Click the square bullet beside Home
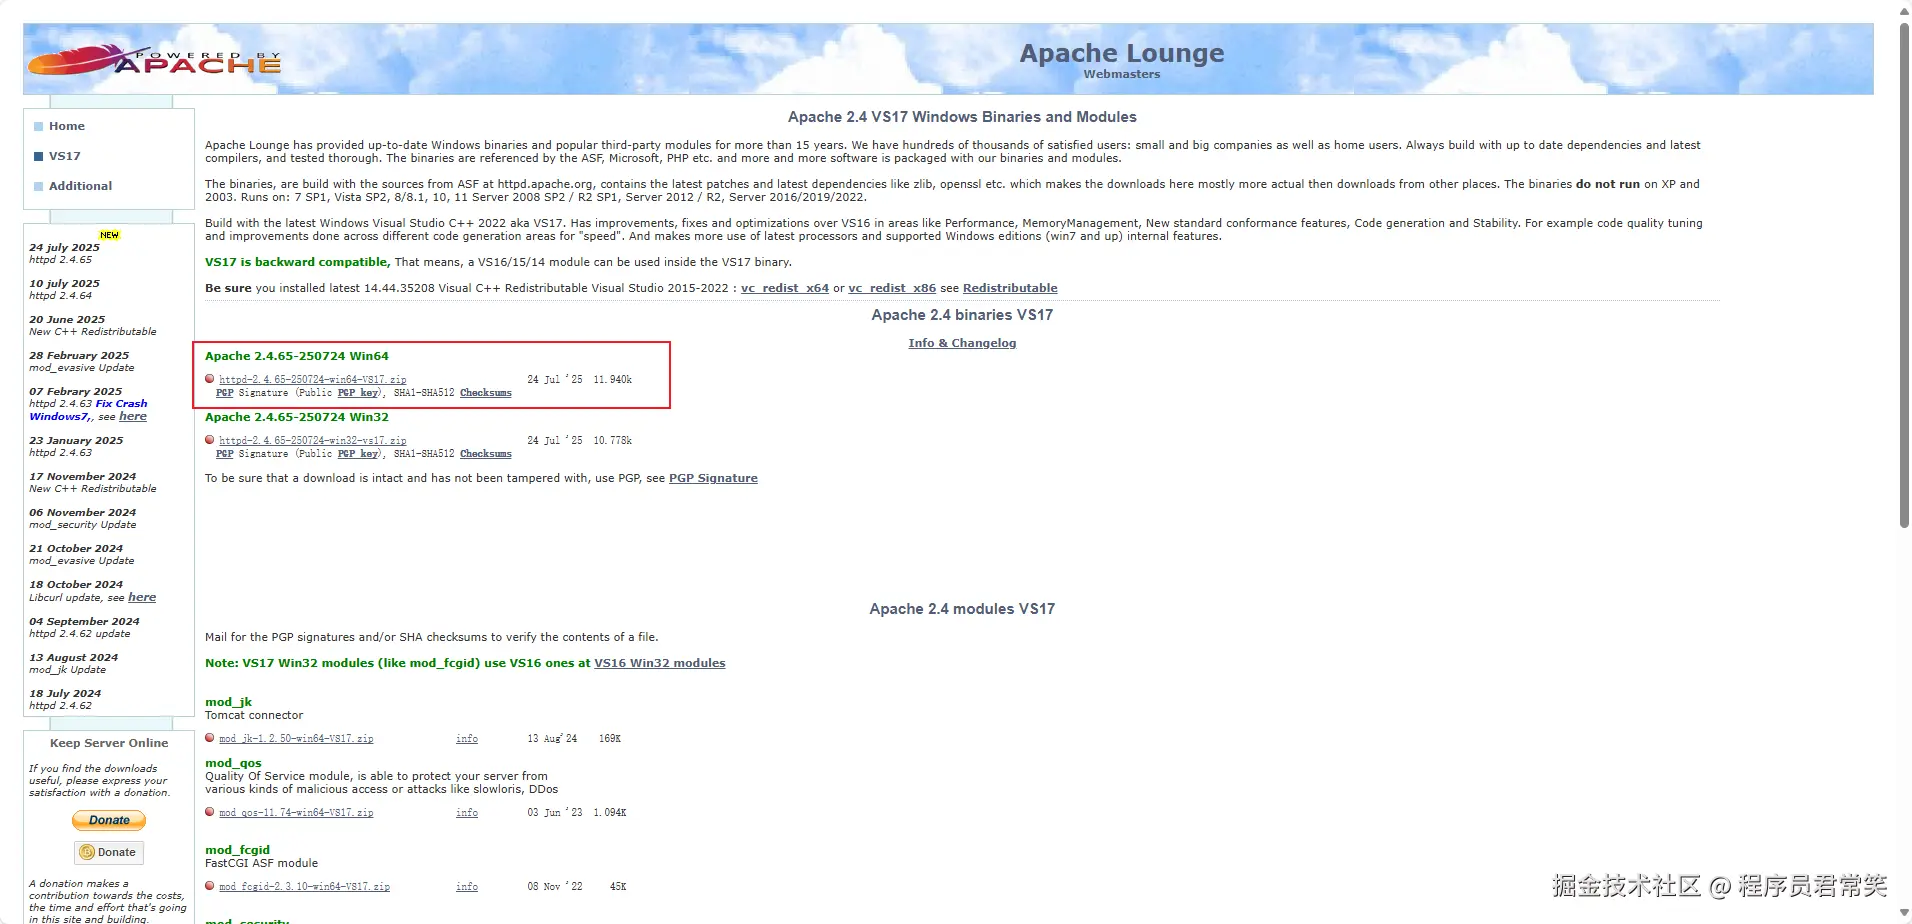Image resolution: width=1912 pixels, height=924 pixels. coord(39,126)
